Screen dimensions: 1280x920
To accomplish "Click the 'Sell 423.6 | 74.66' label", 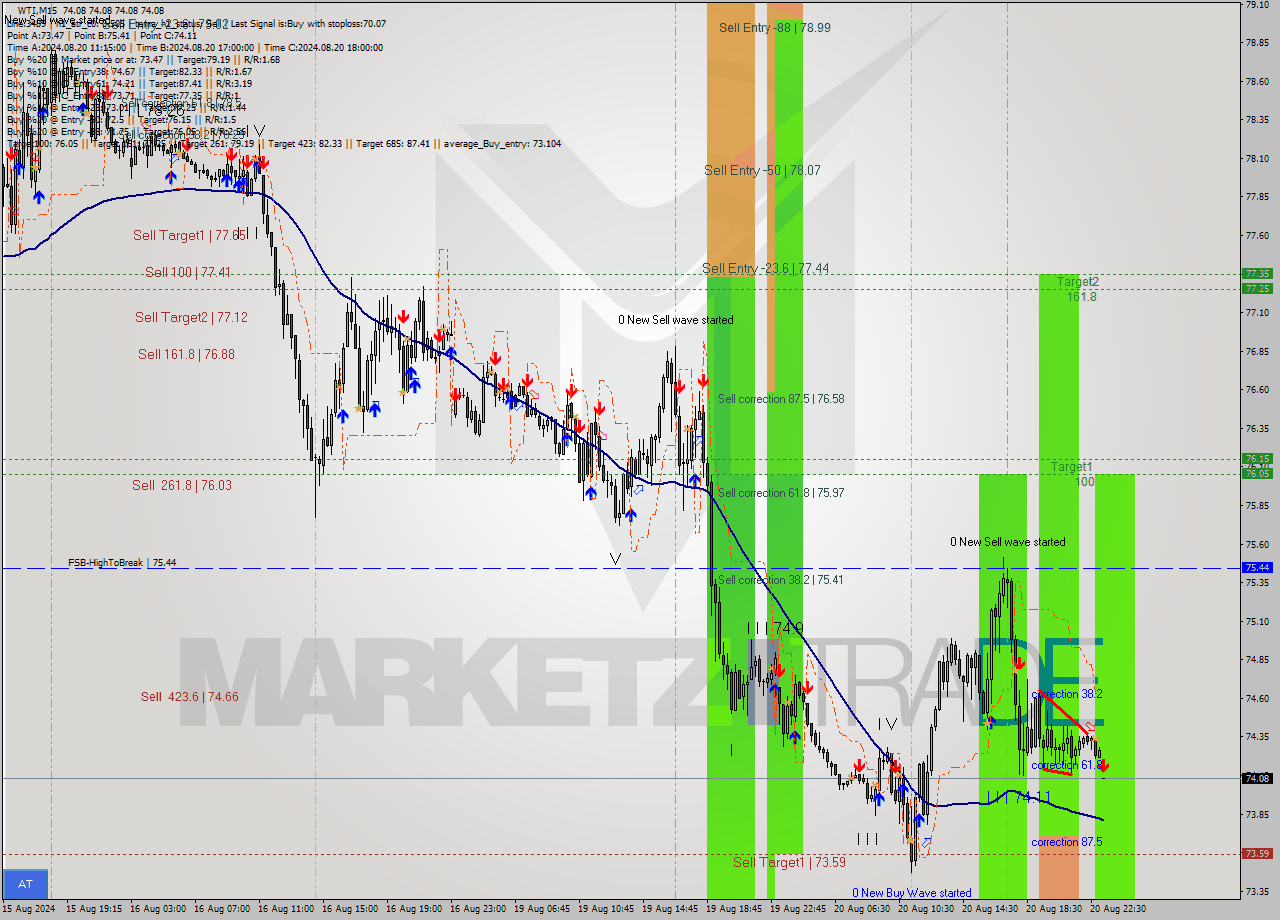I will pos(189,696).
